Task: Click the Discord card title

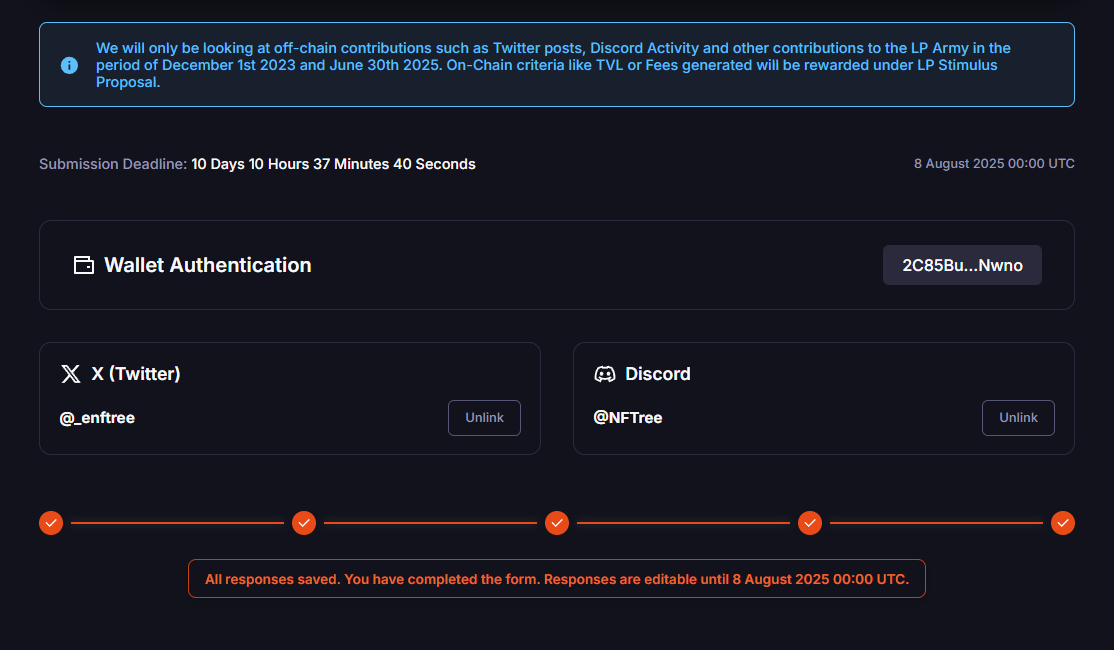Action: [658, 374]
